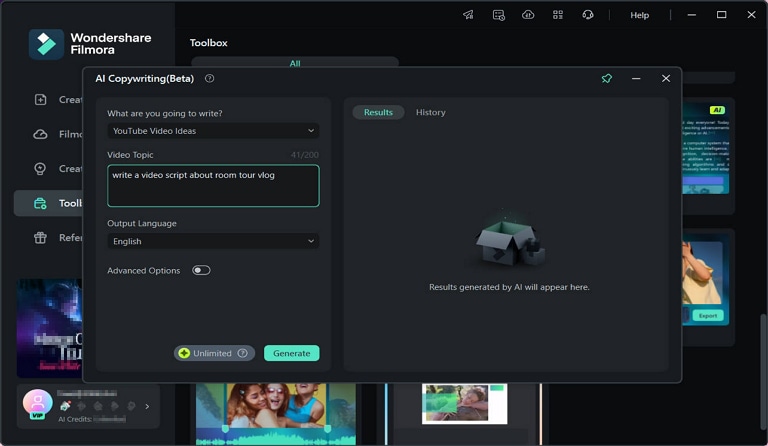Viewport: 768px width, 446px height.
Task: Click the question icon in Unlimited badge
Action: click(x=242, y=353)
